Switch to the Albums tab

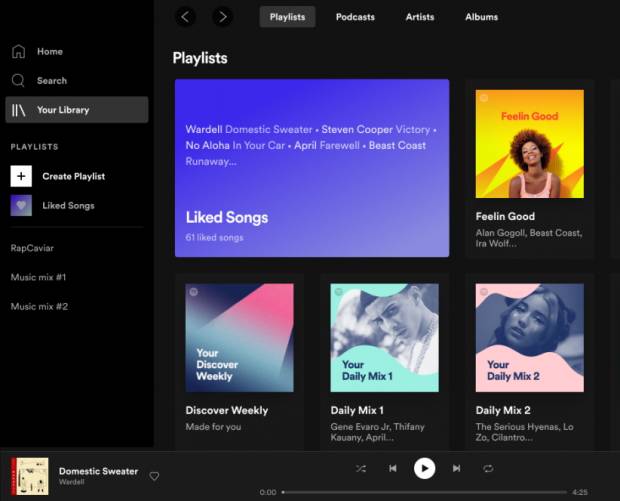(482, 17)
